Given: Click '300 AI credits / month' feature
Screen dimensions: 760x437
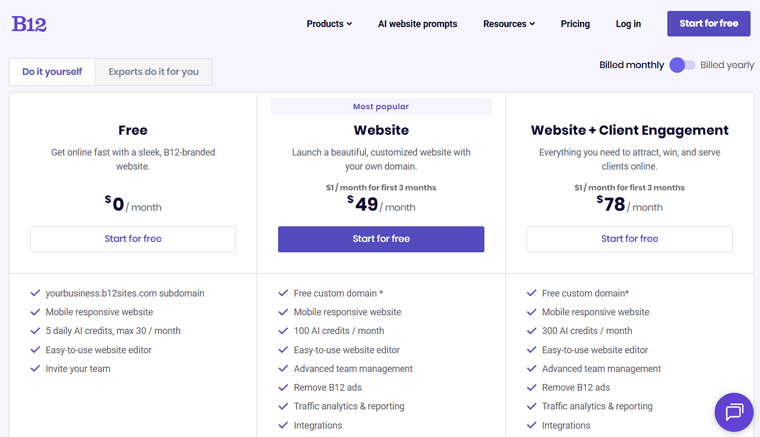Looking at the screenshot, I should click(587, 331).
